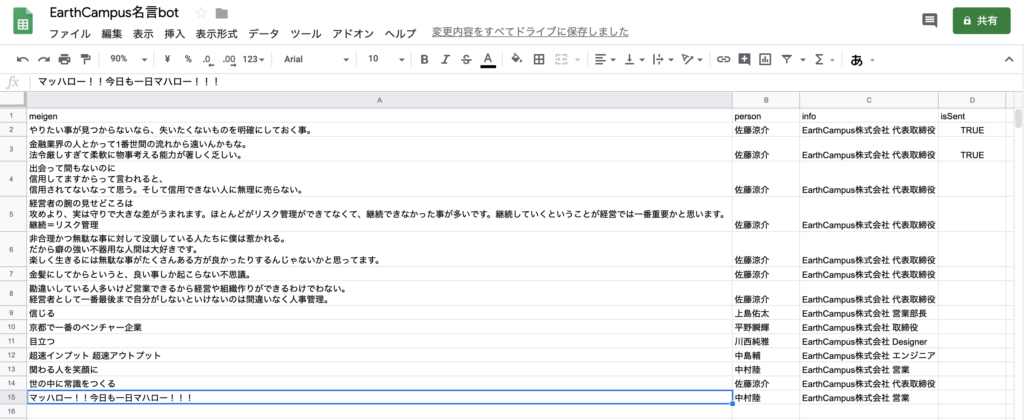Select the cell 'EarthCampus株式会社 Designer'
Image resolution: width=1024 pixels, height=420 pixels.
click(x=869, y=341)
